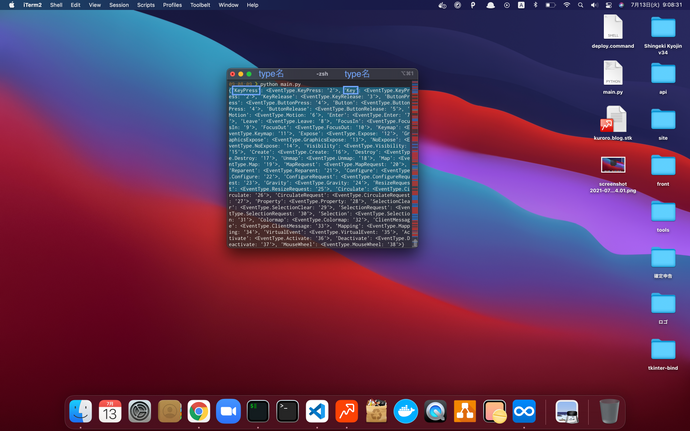Open the Apple menu

click(x=12, y=5)
